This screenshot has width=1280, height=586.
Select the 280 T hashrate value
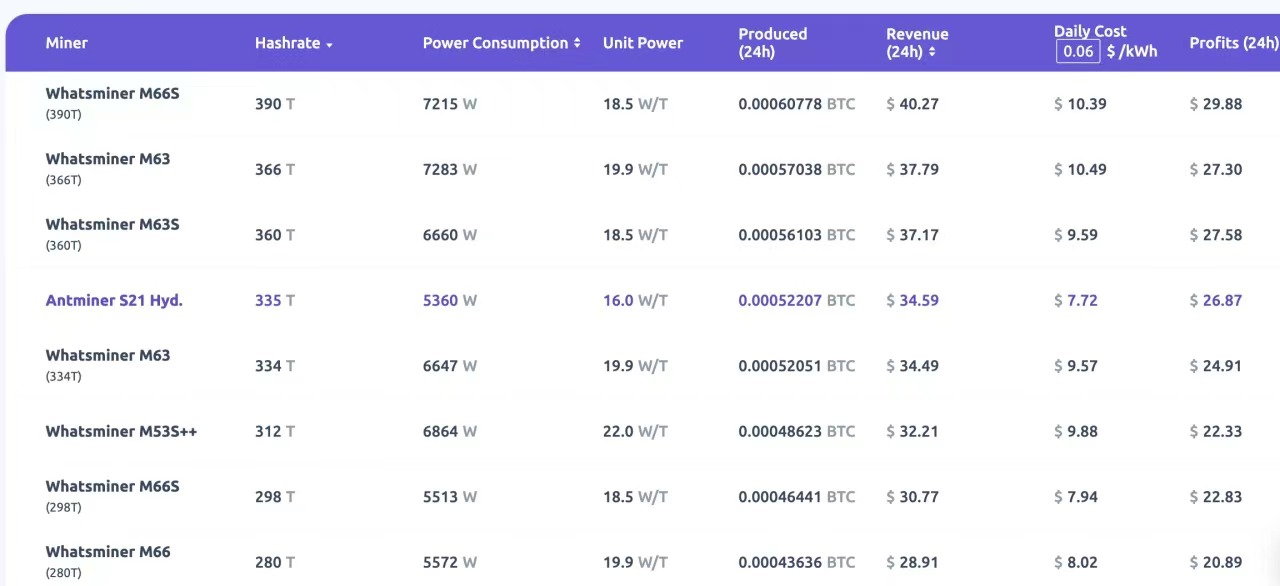click(x=275, y=562)
